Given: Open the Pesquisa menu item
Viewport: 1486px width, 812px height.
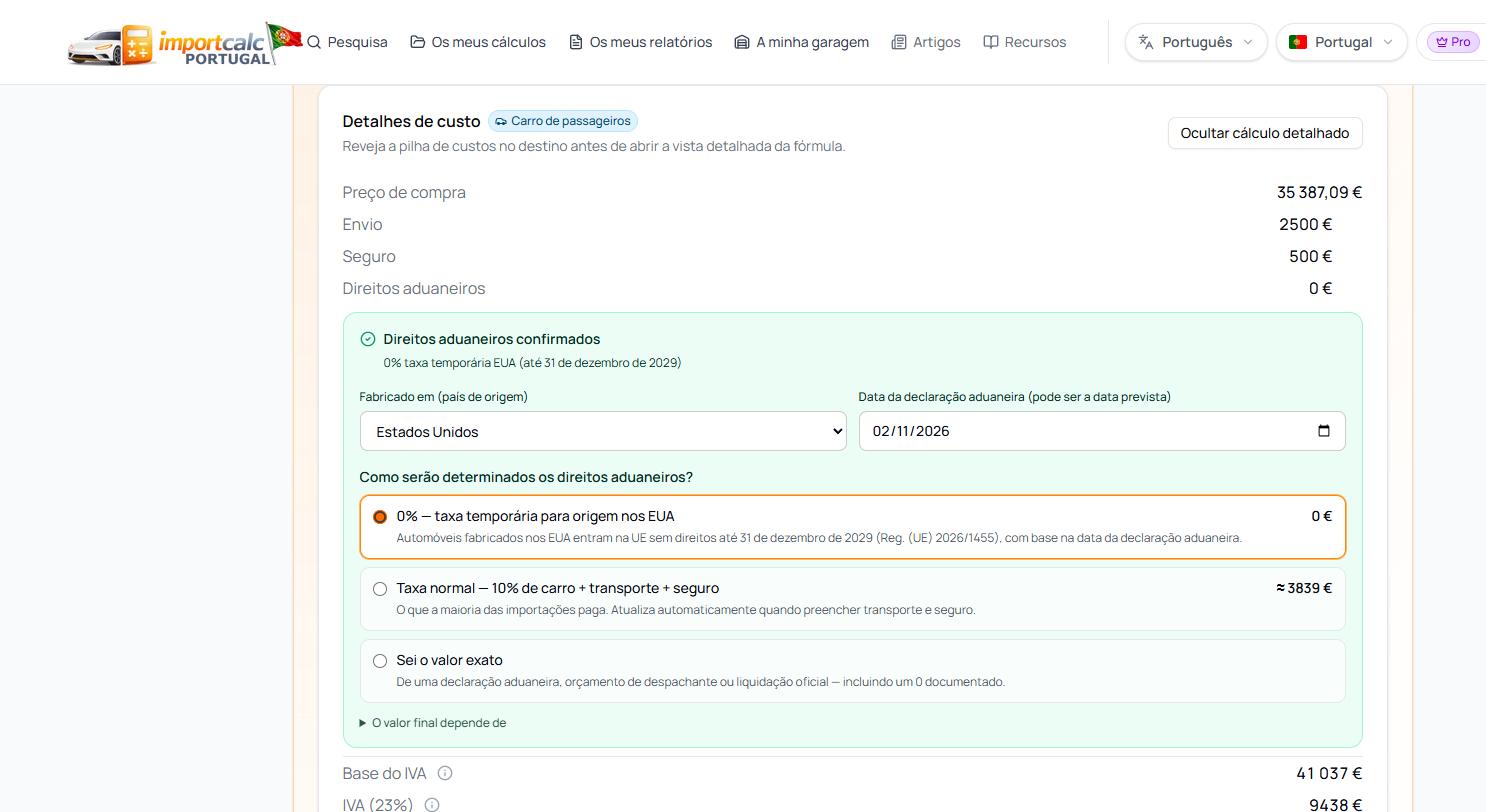Looking at the screenshot, I should tap(347, 42).
